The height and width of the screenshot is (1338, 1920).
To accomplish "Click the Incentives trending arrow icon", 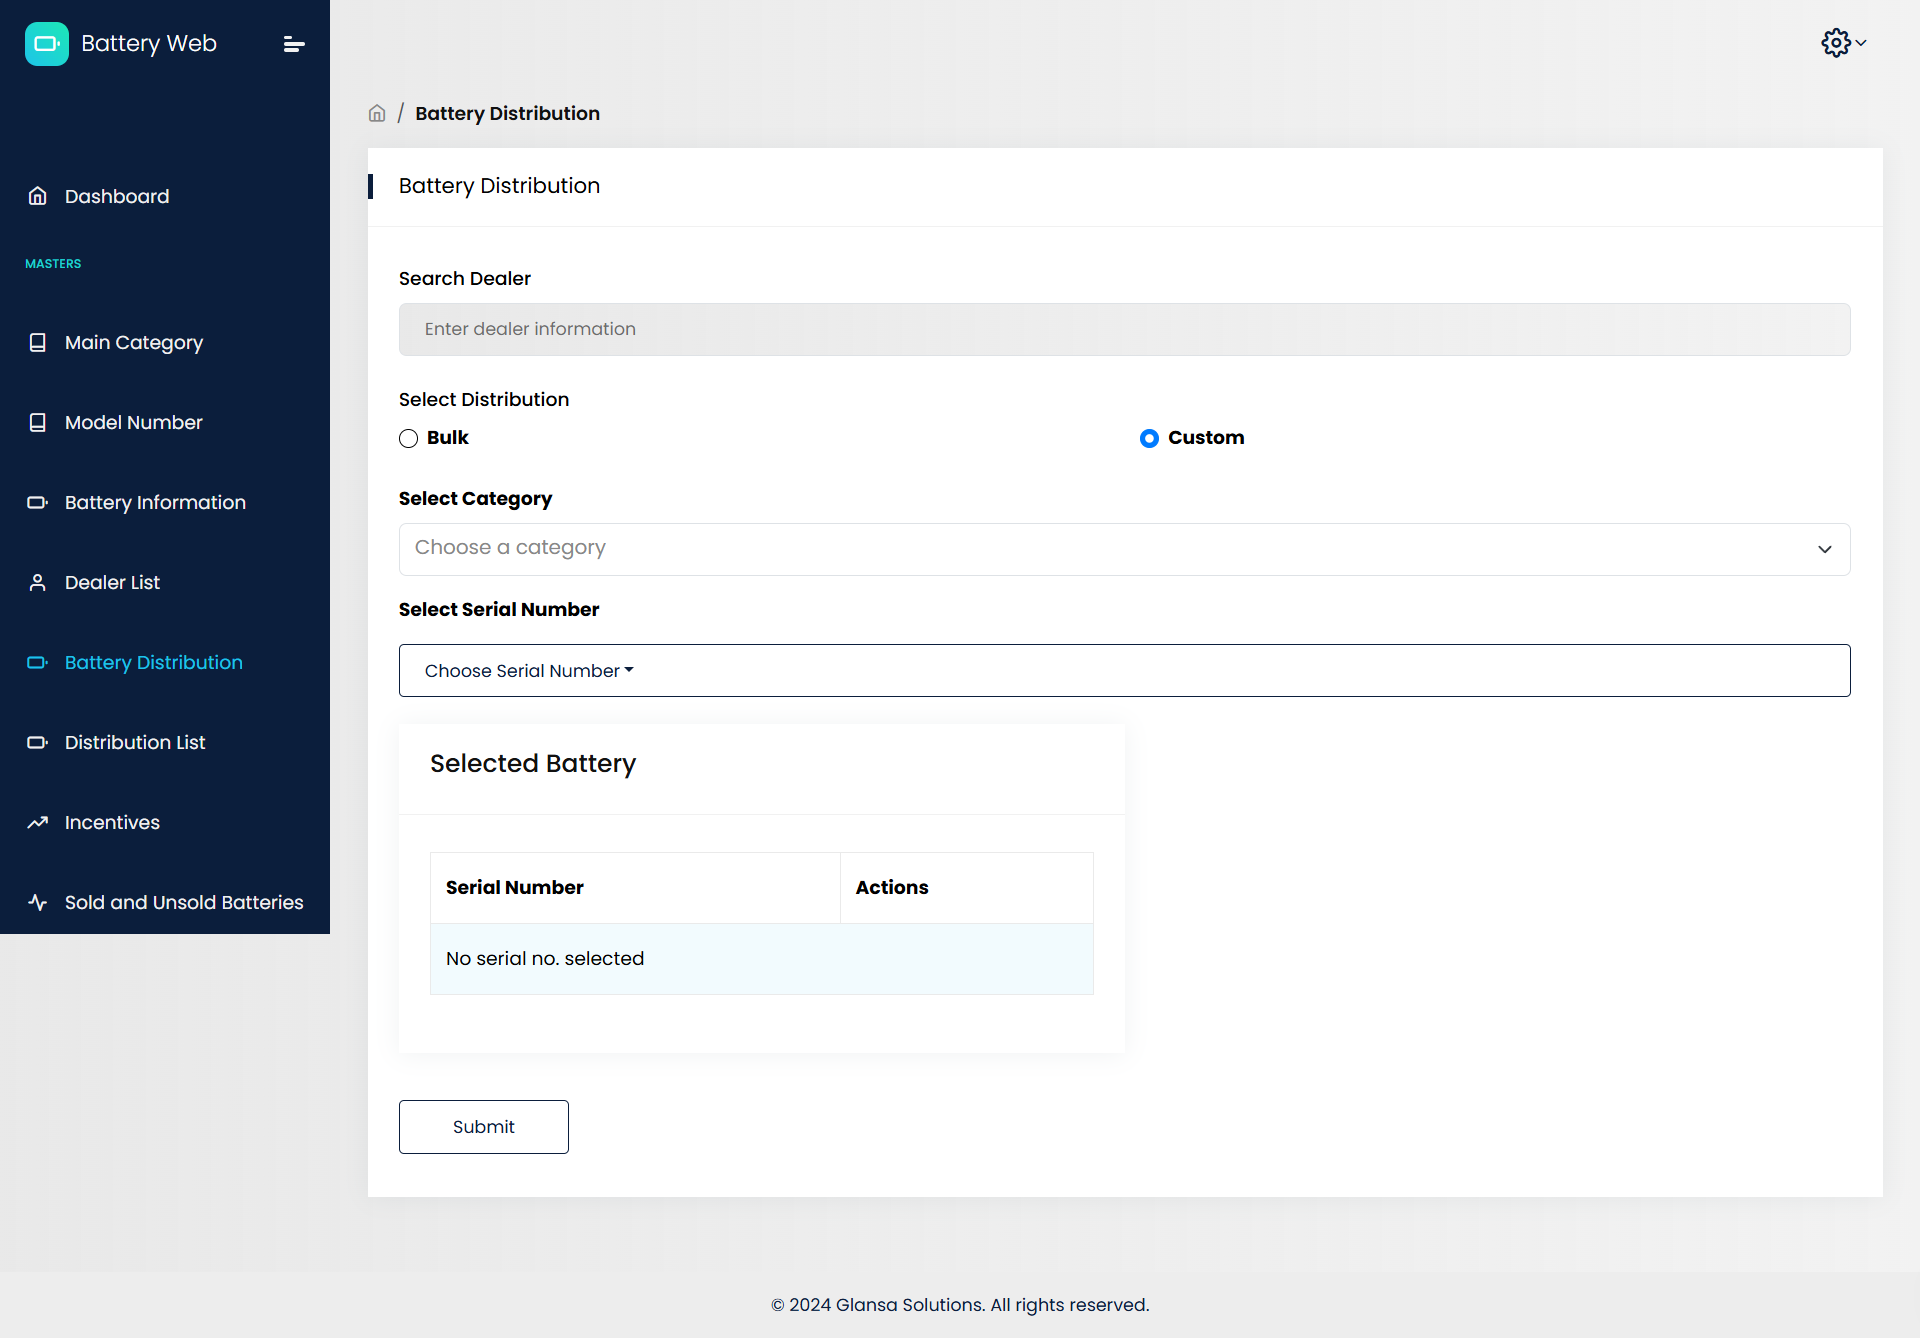I will tap(38, 822).
